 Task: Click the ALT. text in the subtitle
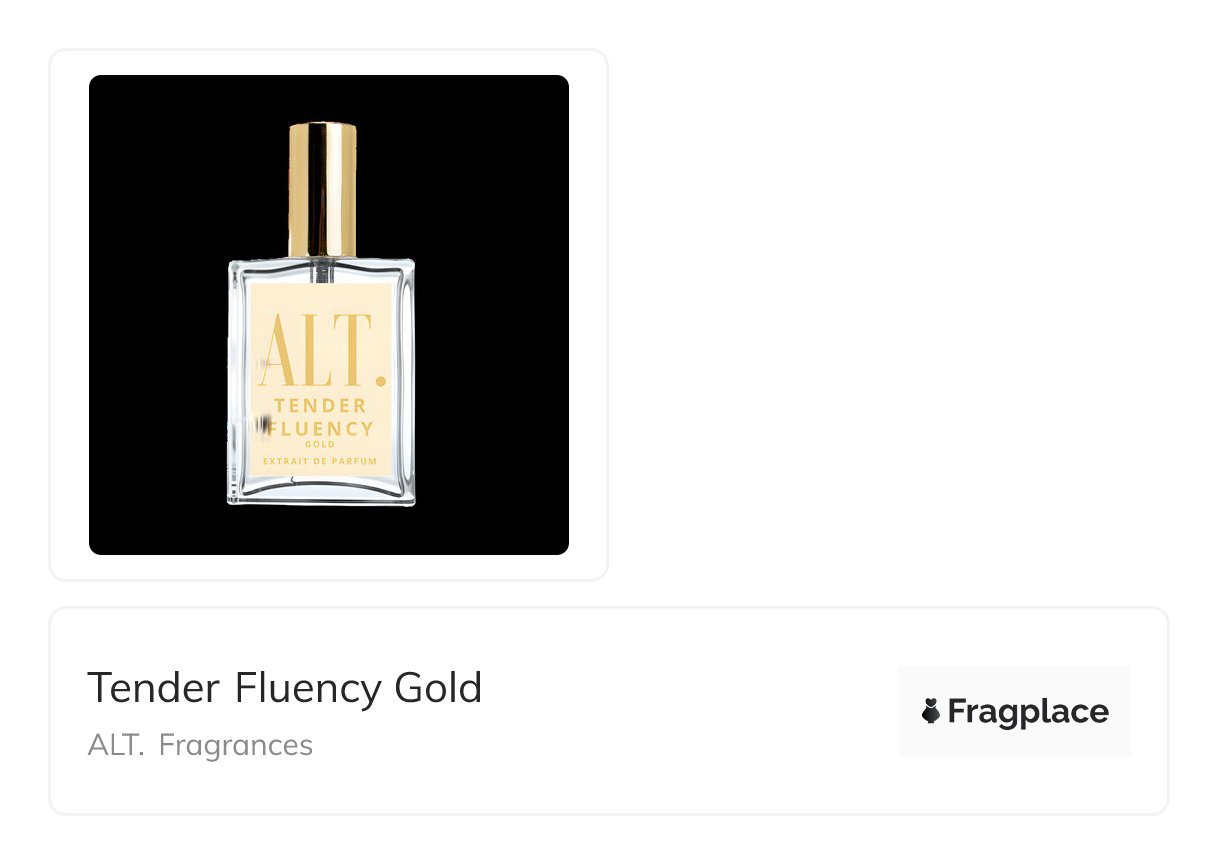tap(116, 746)
